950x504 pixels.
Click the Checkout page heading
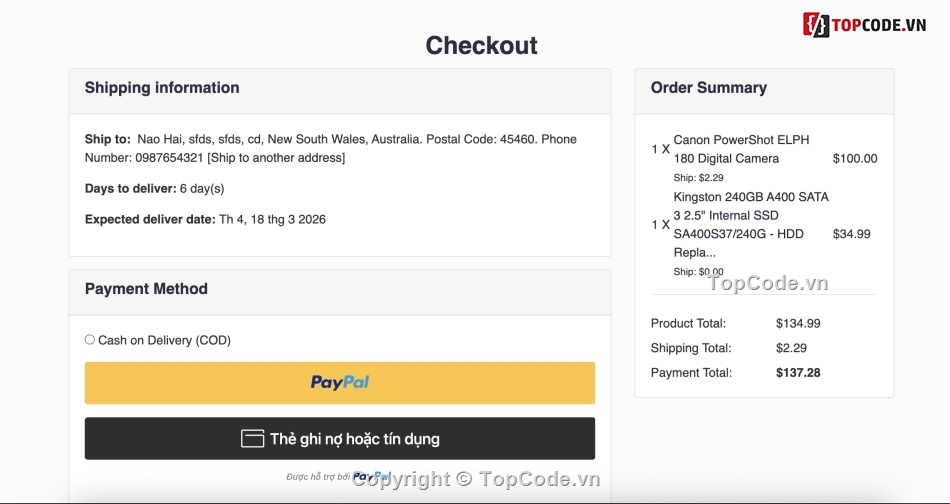(481, 45)
